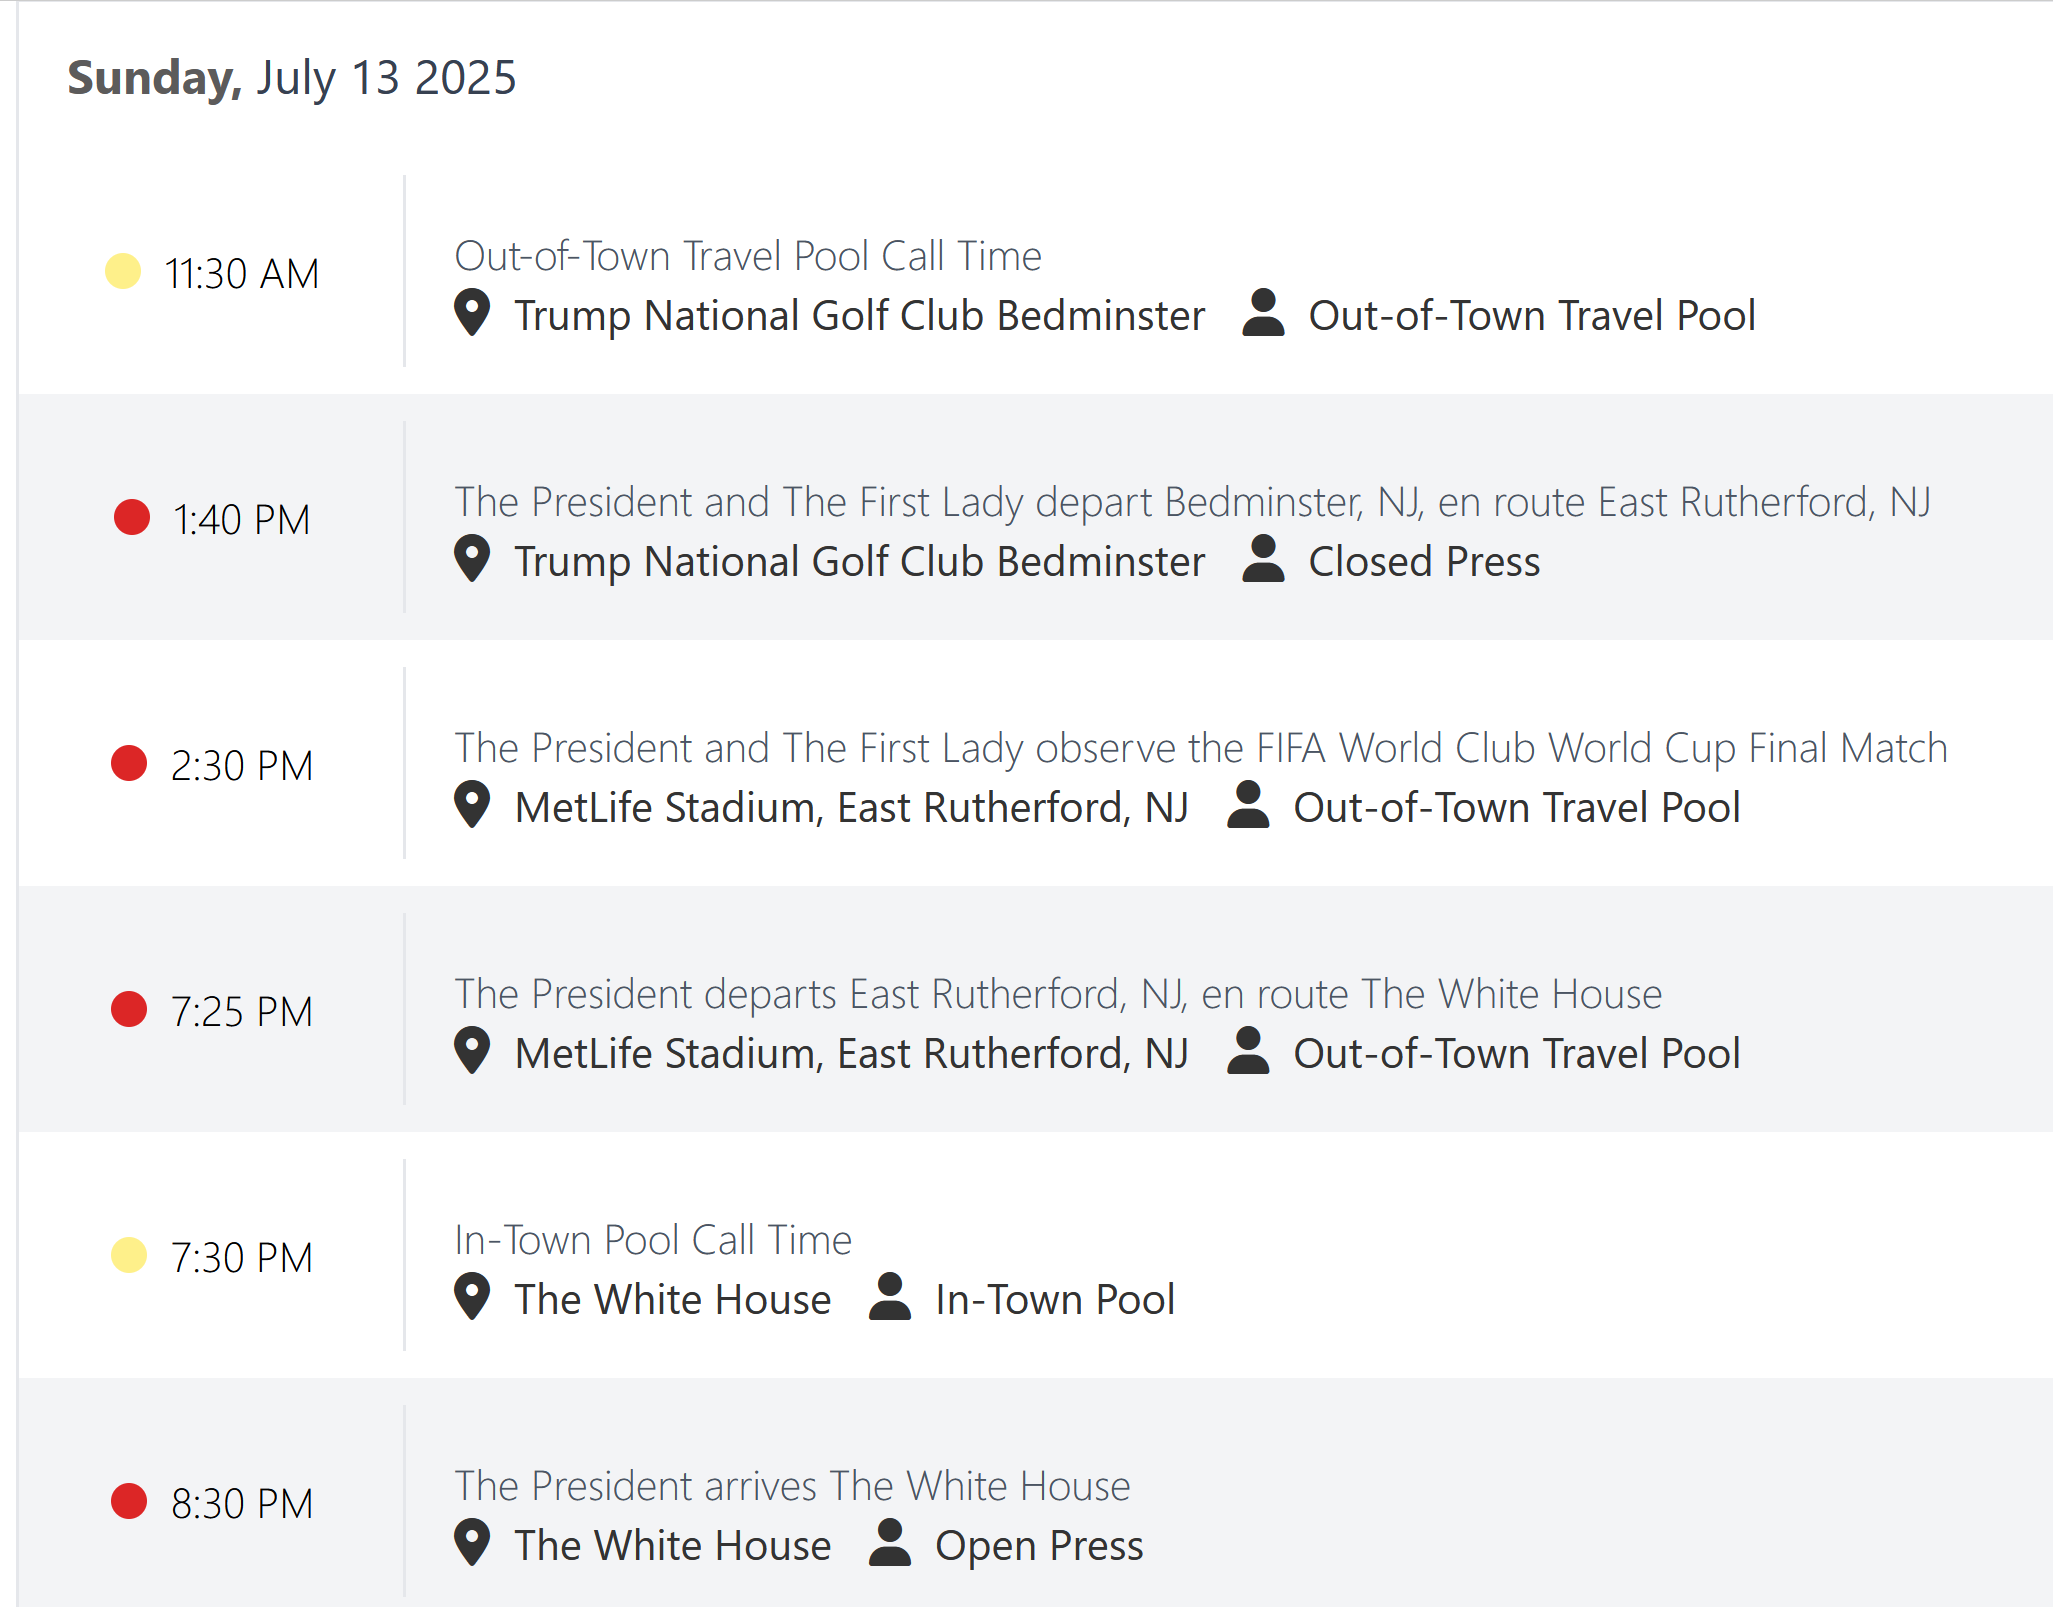Click The President arrives The White House title
The height and width of the screenshot is (1607, 2053).
coord(792,1486)
